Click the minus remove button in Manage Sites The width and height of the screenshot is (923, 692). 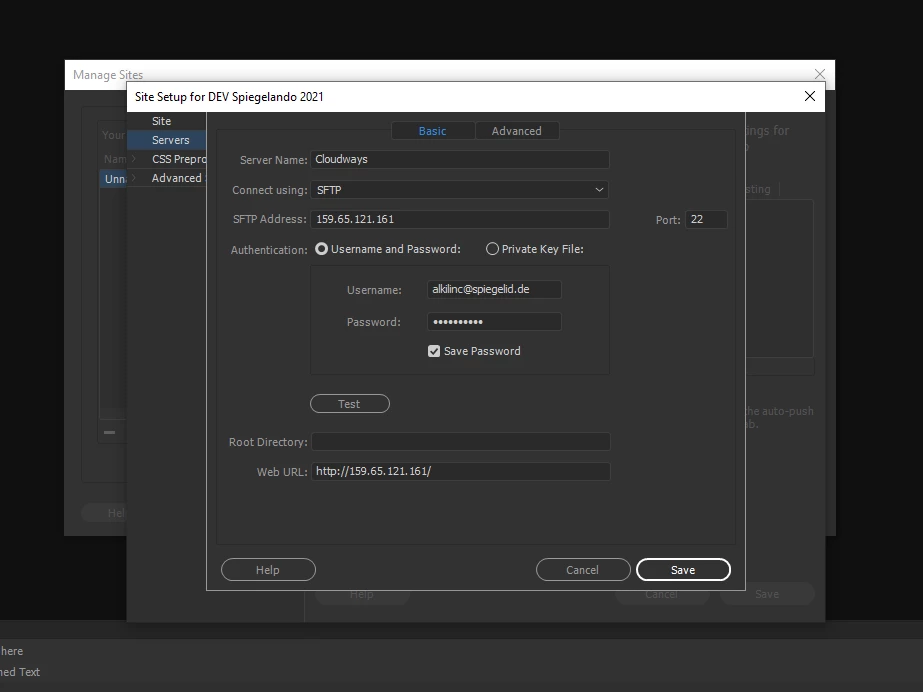click(109, 432)
